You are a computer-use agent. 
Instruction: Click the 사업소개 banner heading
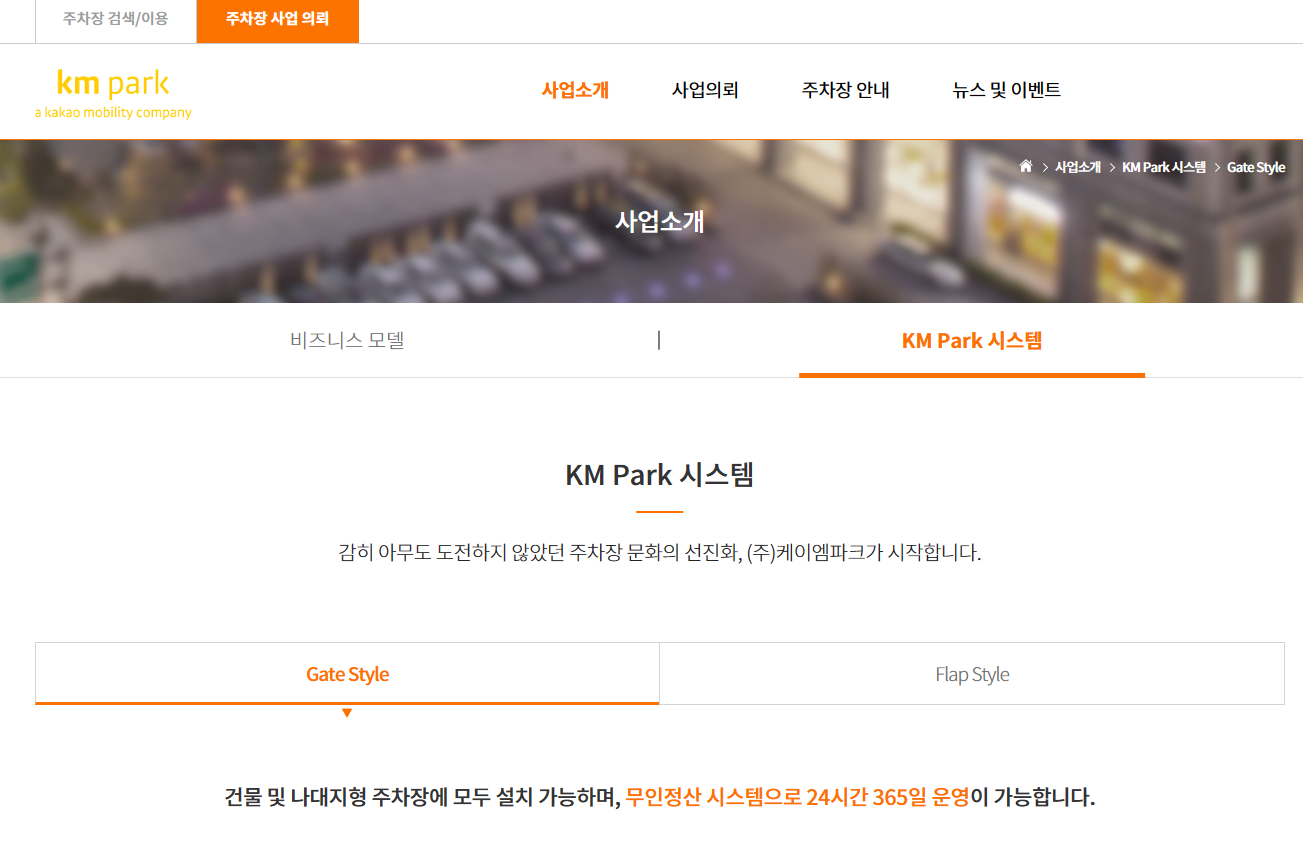pyautogui.click(x=659, y=222)
